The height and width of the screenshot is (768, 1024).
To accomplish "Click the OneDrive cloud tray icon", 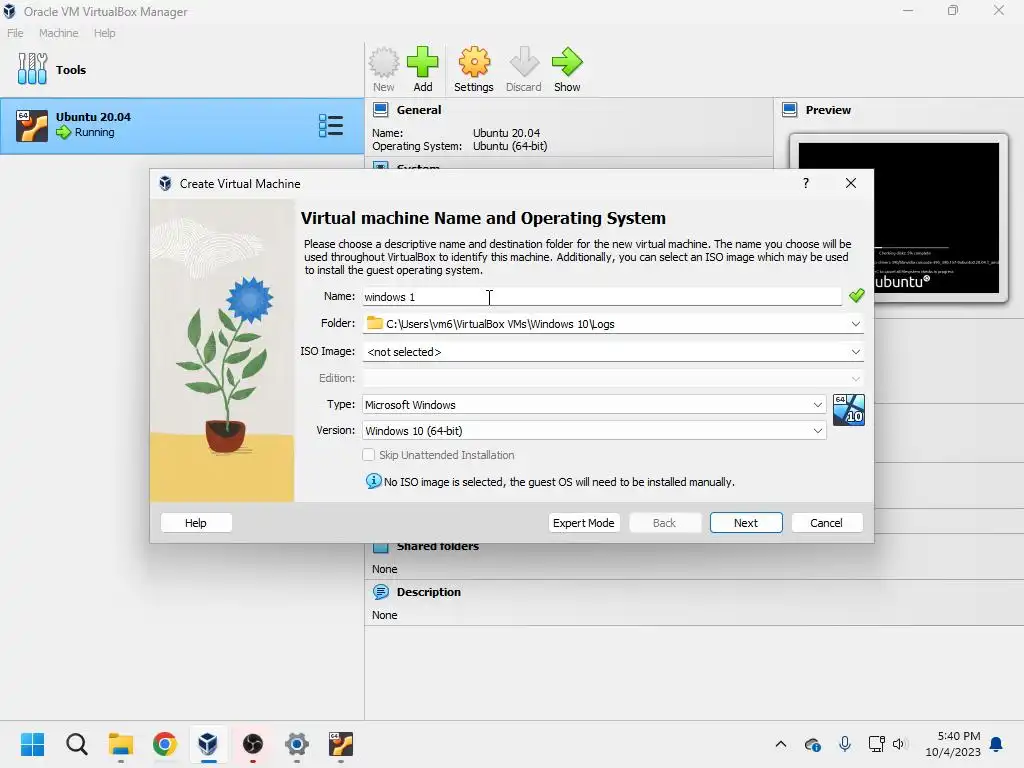I will (812, 744).
